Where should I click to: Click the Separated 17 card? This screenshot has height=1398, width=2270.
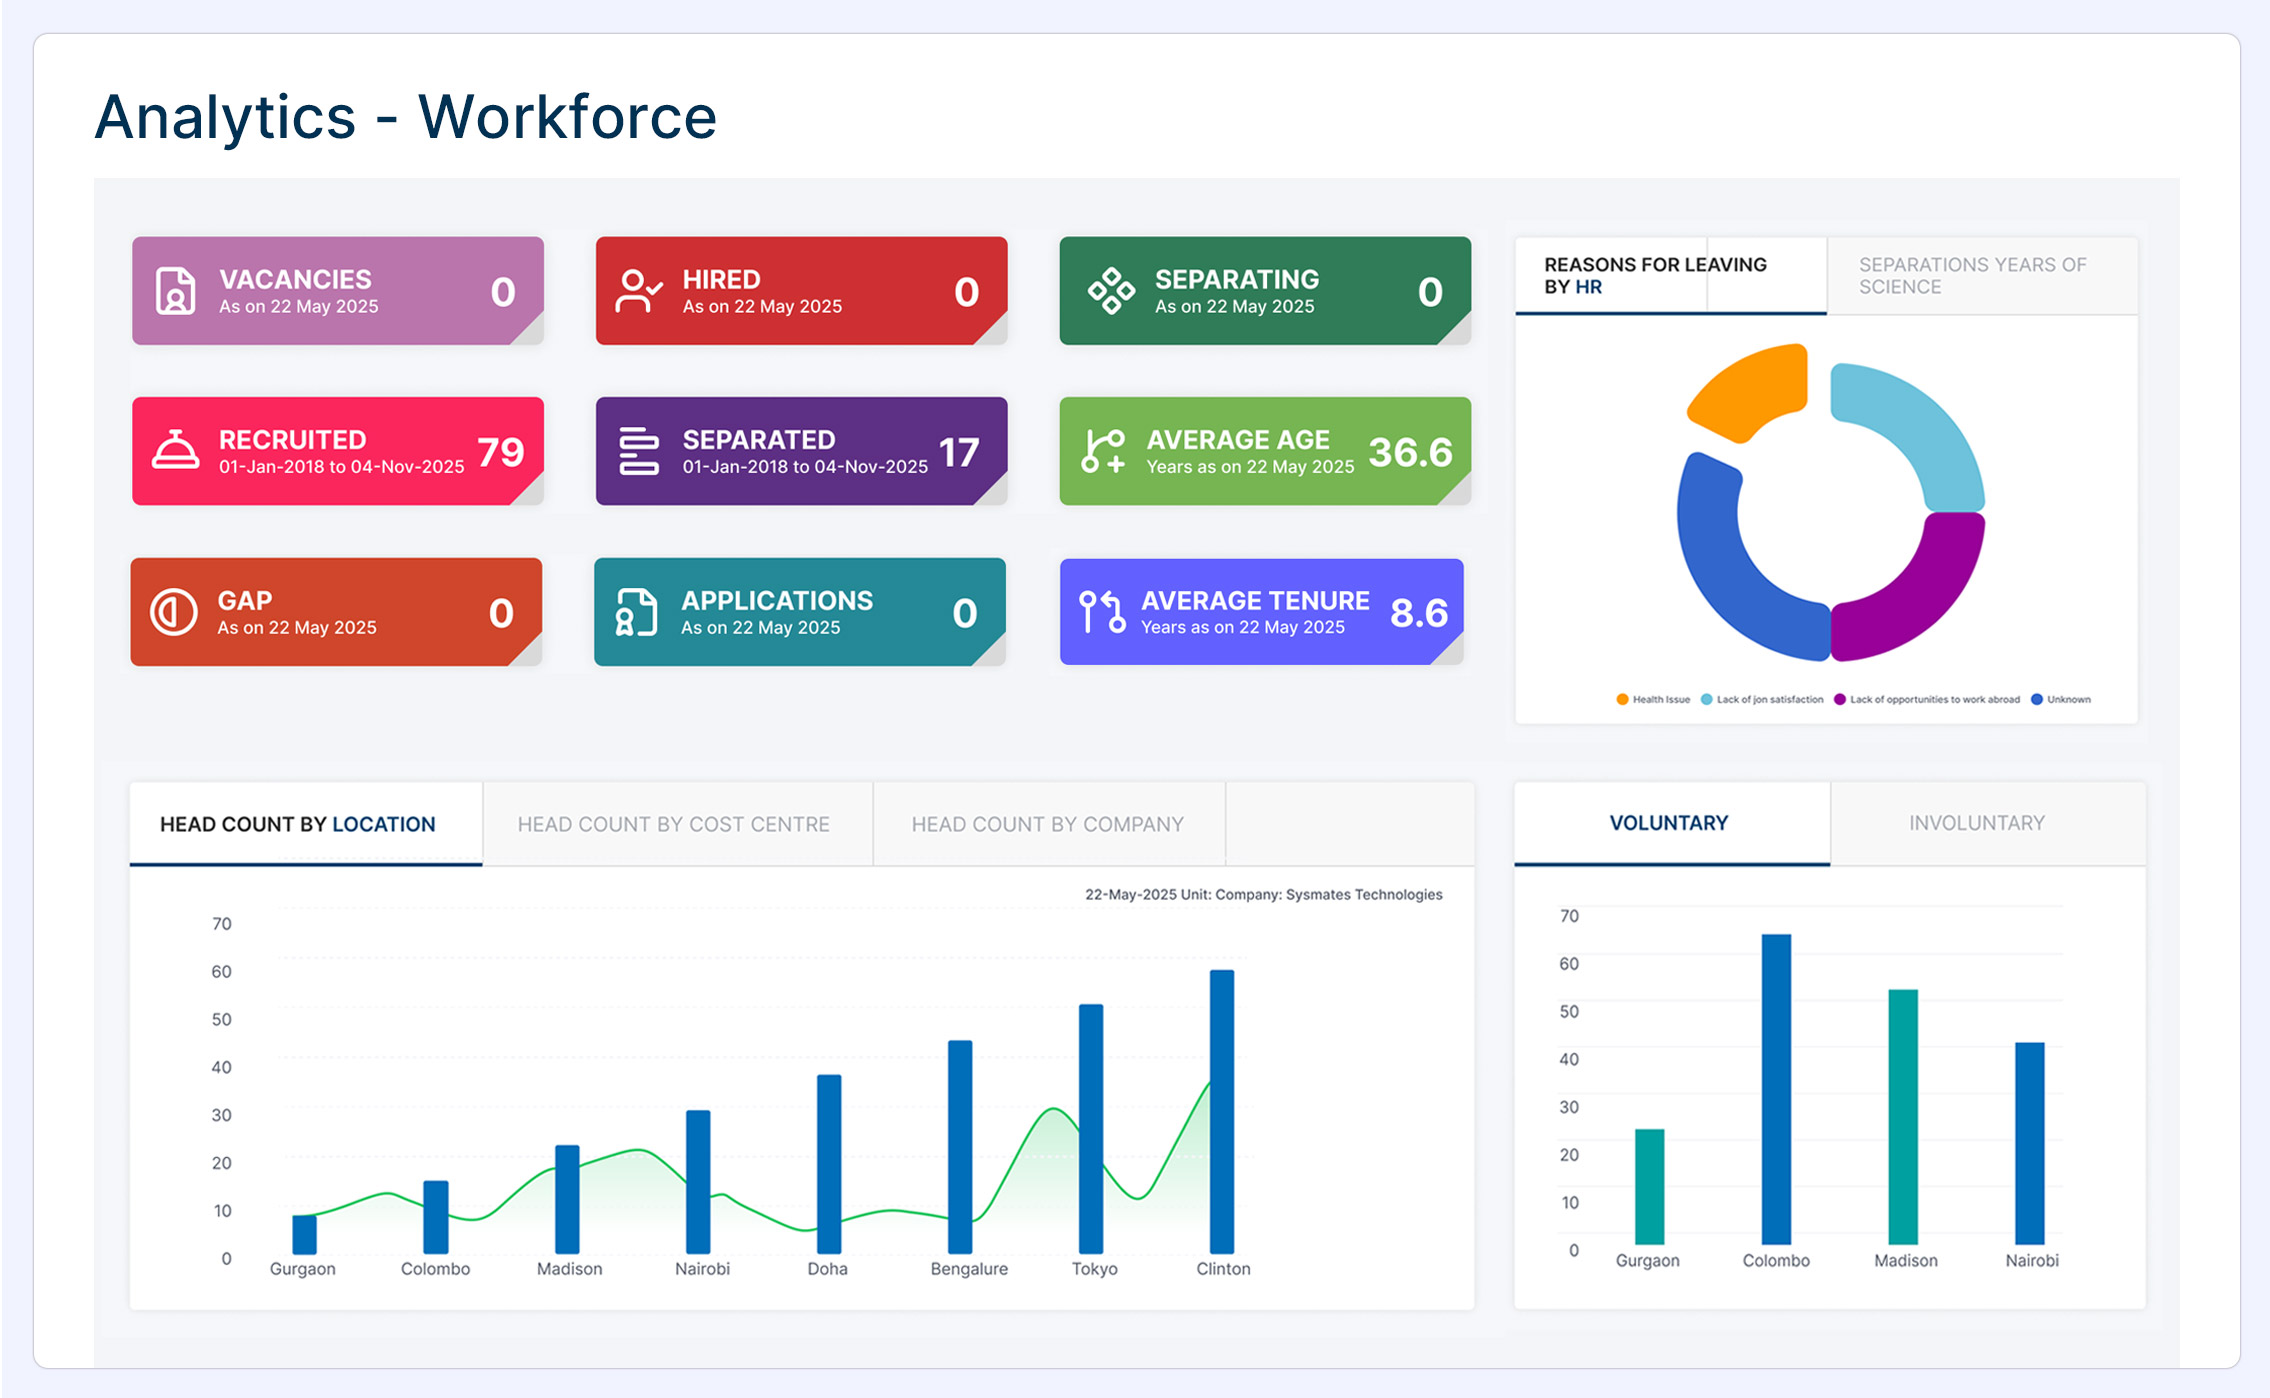coord(800,451)
